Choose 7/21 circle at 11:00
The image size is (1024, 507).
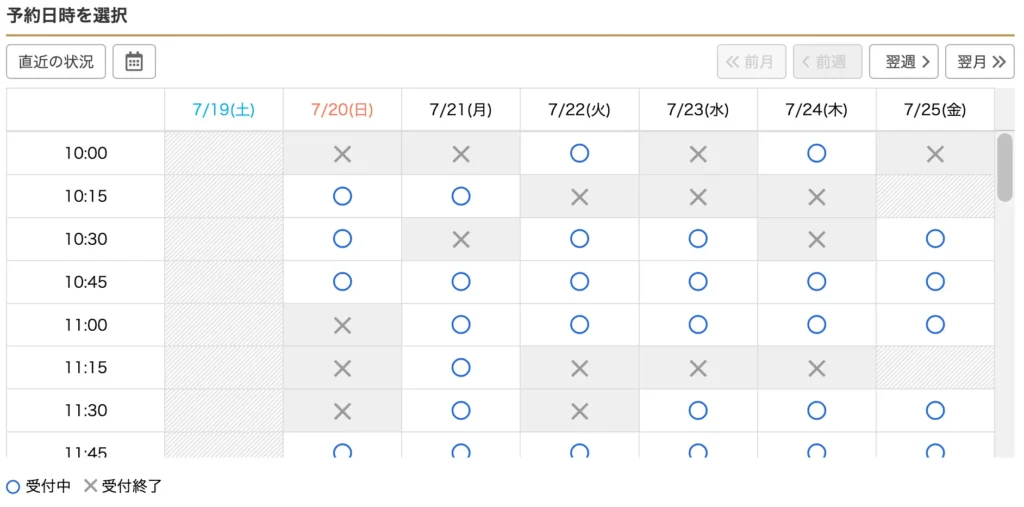coord(461,324)
